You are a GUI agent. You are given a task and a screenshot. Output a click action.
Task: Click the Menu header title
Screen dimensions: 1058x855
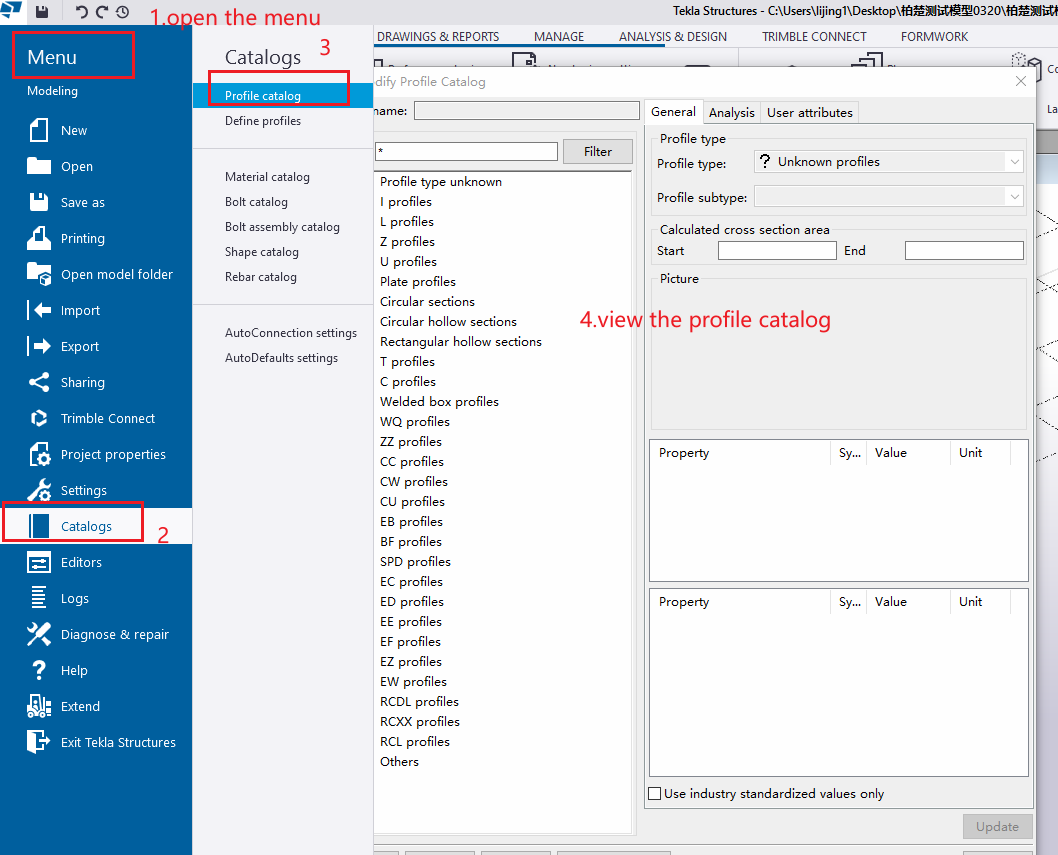point(52,57)
